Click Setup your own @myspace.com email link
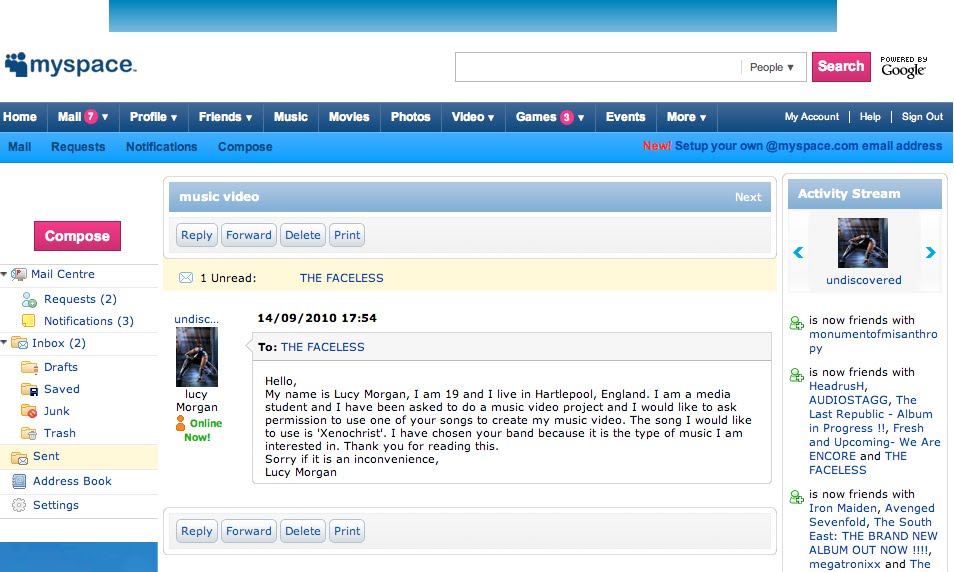The width and height of the screenshot is (954, 572). 808,146
